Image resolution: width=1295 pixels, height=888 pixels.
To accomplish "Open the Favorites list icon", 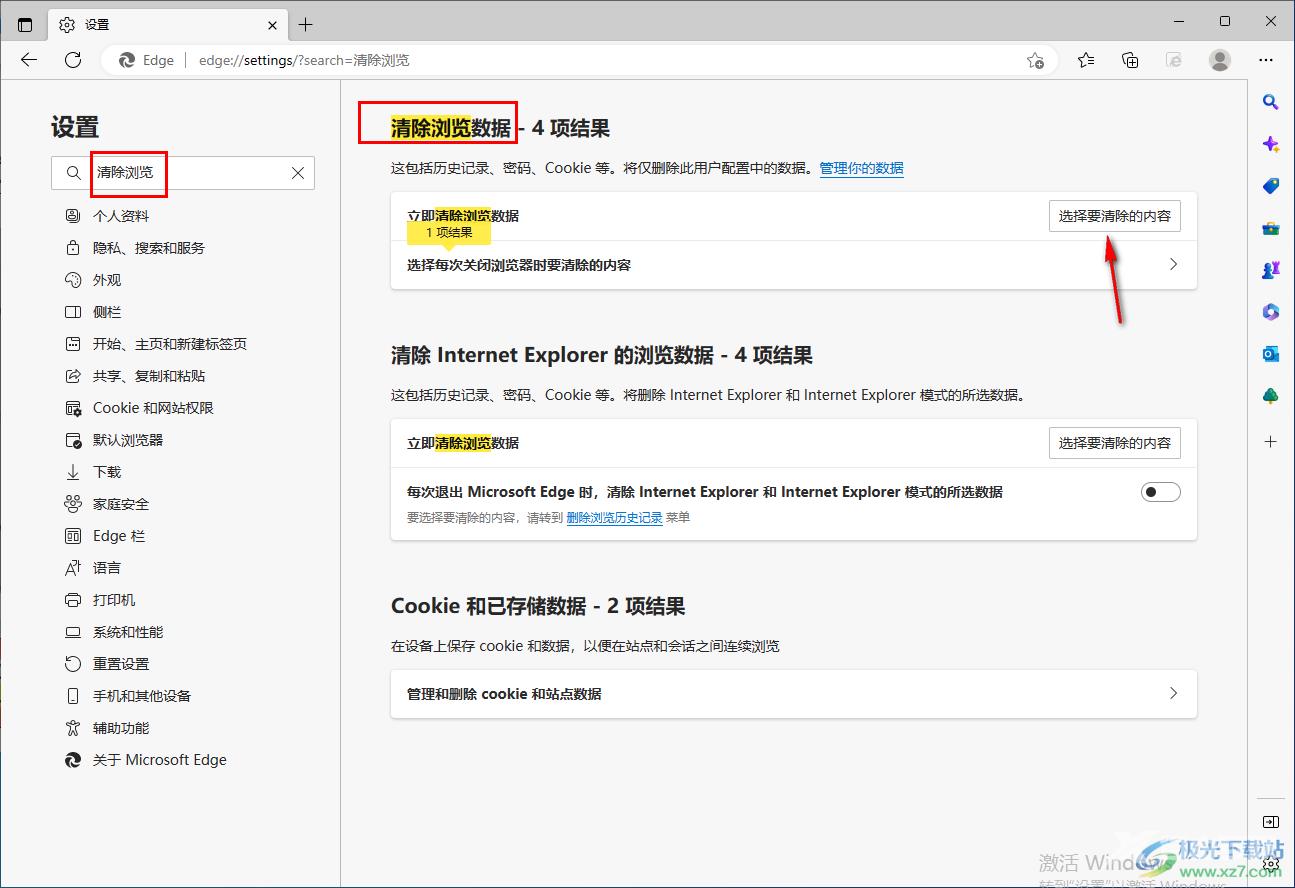I will (x=1086, y=60).
